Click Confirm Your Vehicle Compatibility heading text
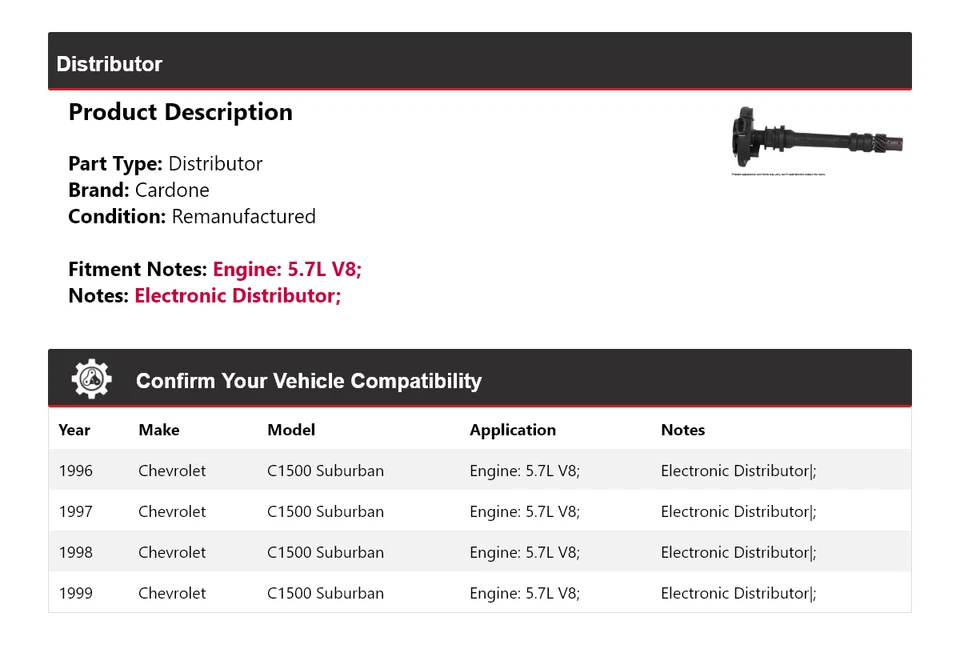Viewport: 960px width, 645px height. (x=308, y=381)
